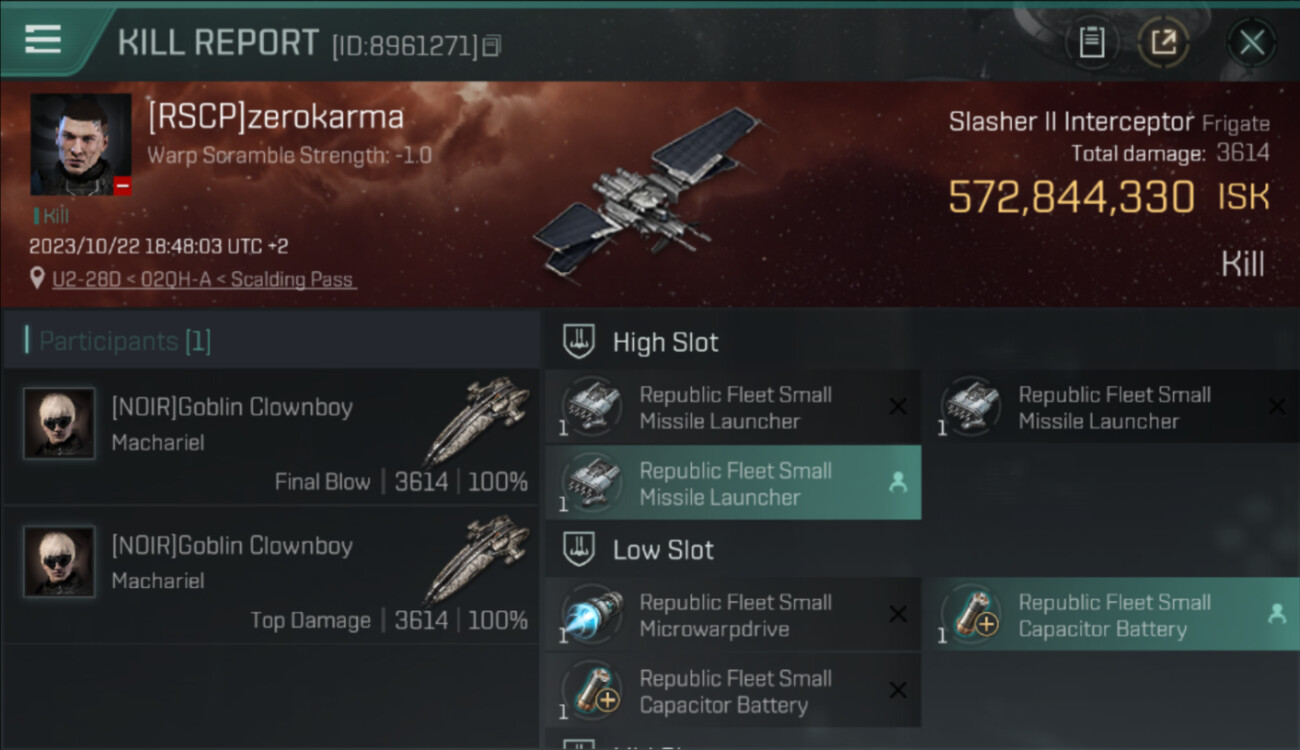The height and width of the screenshot is (750, 1300).
Task: Select the first destroyed Small Missile Launcher
Action: tap(733, 407)
